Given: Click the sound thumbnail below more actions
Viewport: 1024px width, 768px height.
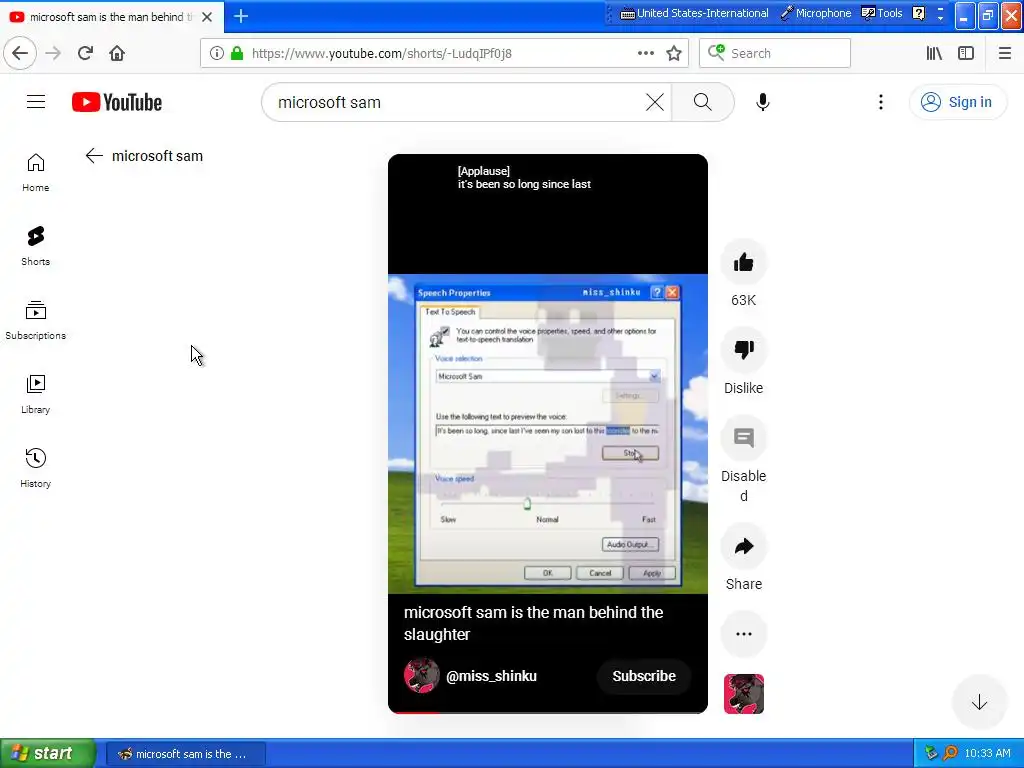Looking at the screenshot, I should point(743,694).
